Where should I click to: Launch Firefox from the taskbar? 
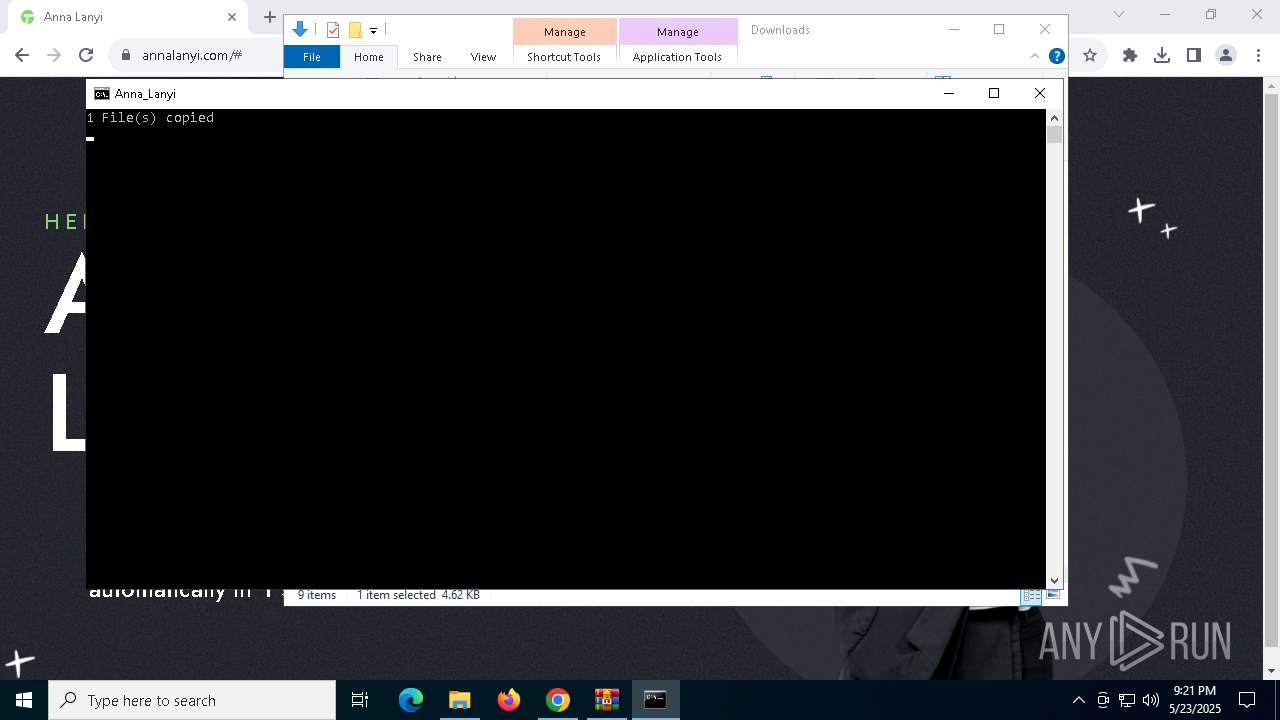click(x=509, y=700)
